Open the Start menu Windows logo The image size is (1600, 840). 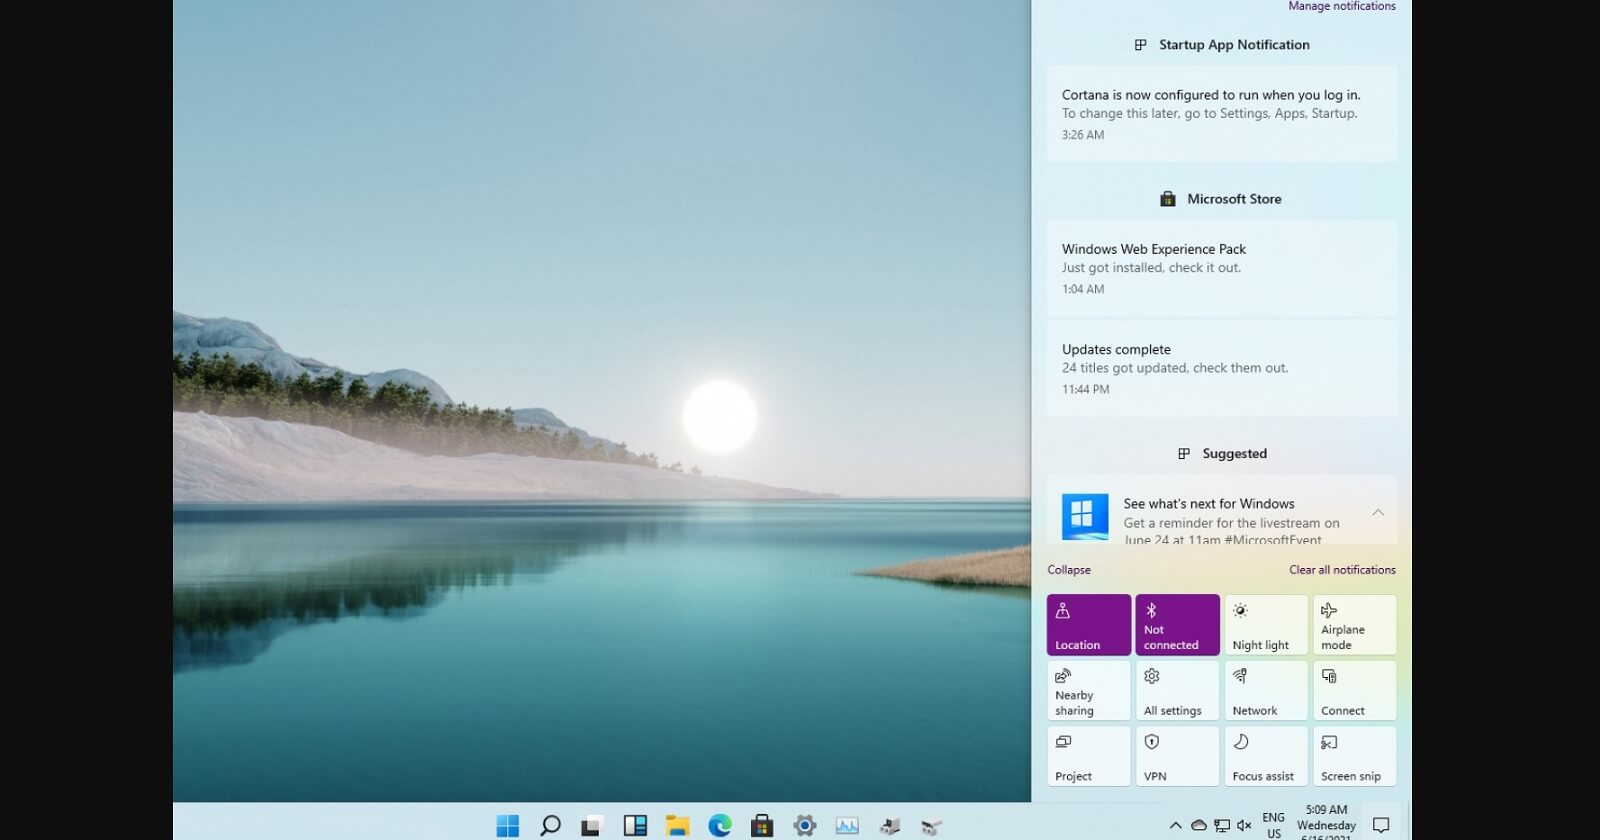pyautogui.click(x=508, y=826)
